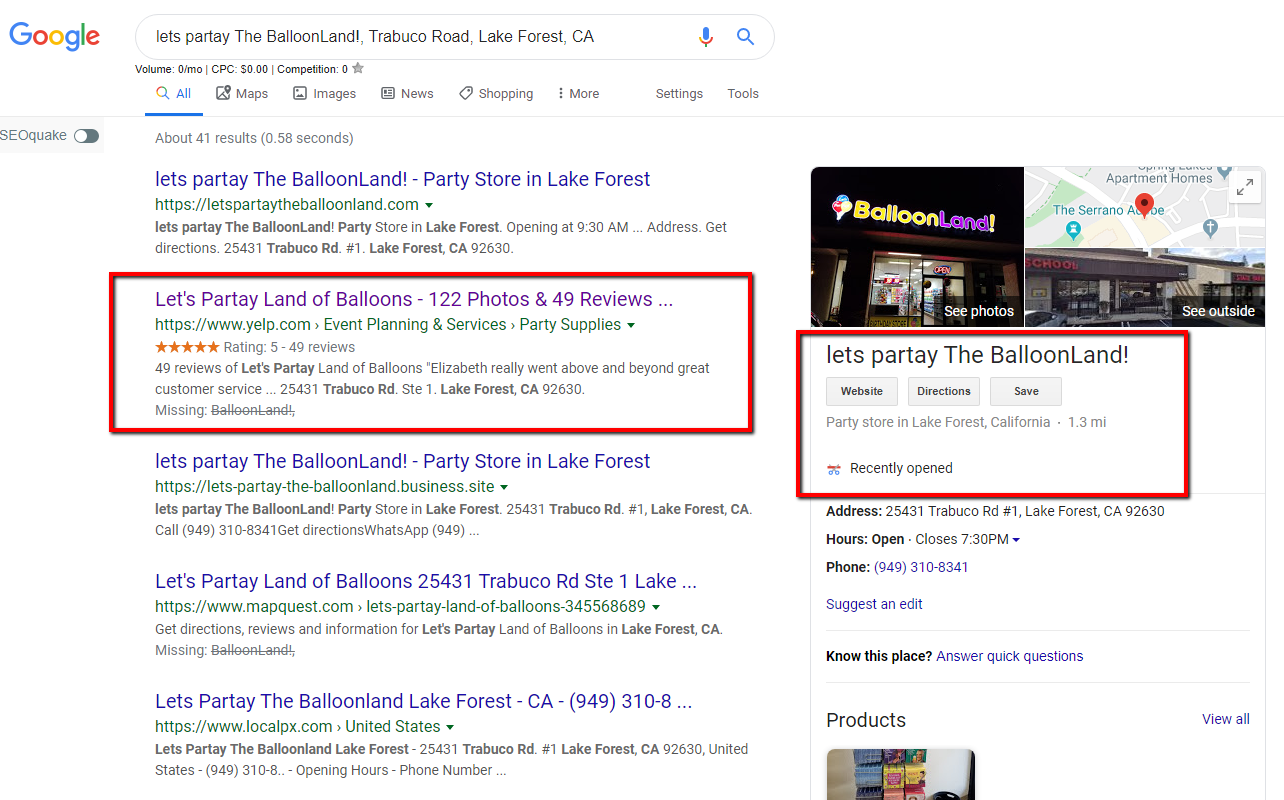Open first result Party Store in Lake Forest

tap(402, 179)
